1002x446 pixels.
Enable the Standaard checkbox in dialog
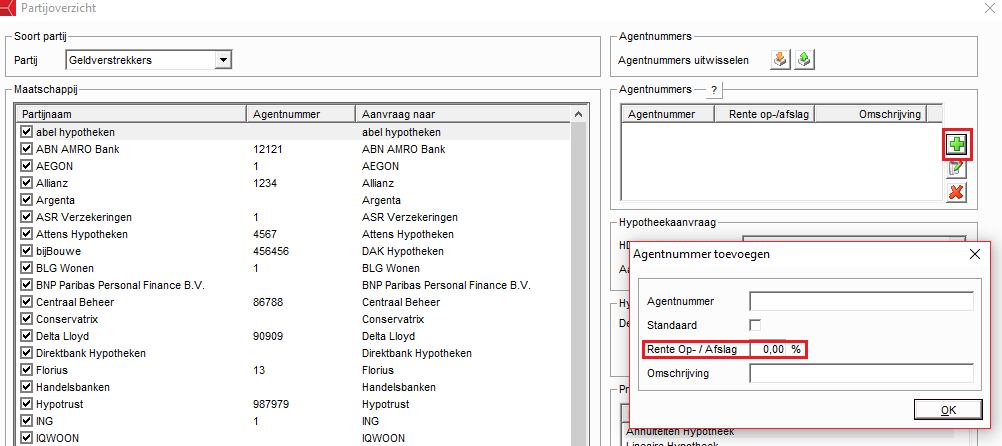tap(755, 324)
